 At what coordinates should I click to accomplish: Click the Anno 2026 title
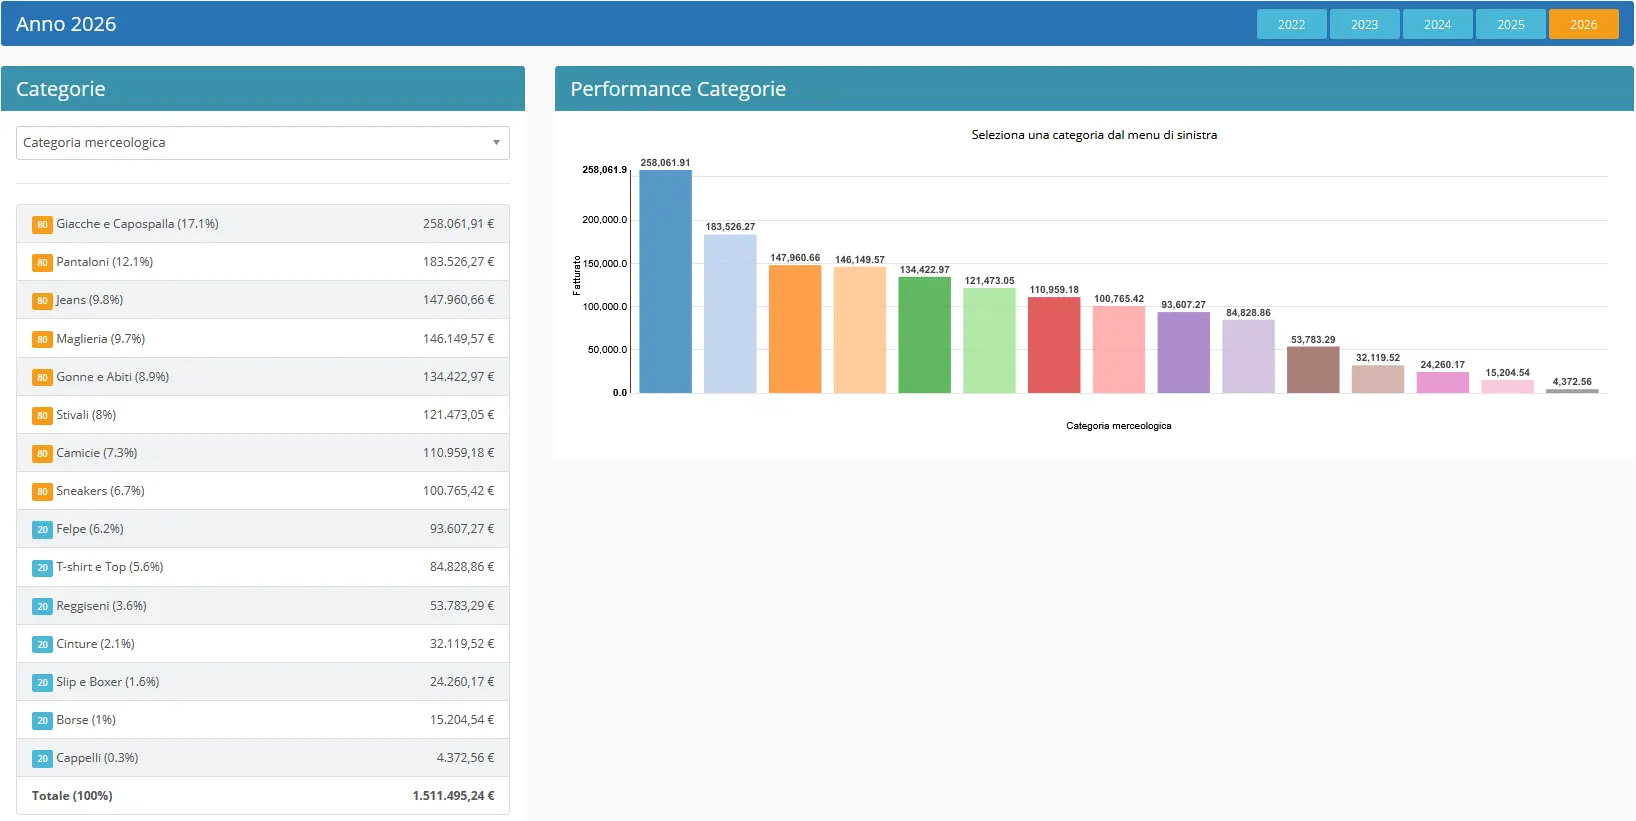[x=66, y=24]
